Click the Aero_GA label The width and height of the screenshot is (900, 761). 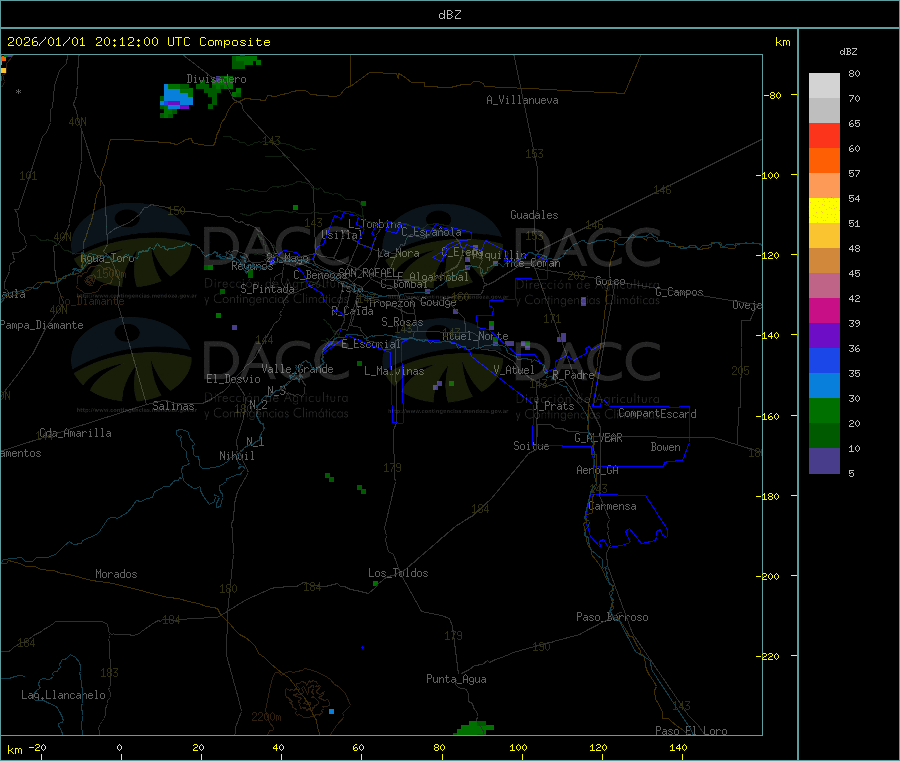coord(598,470)
